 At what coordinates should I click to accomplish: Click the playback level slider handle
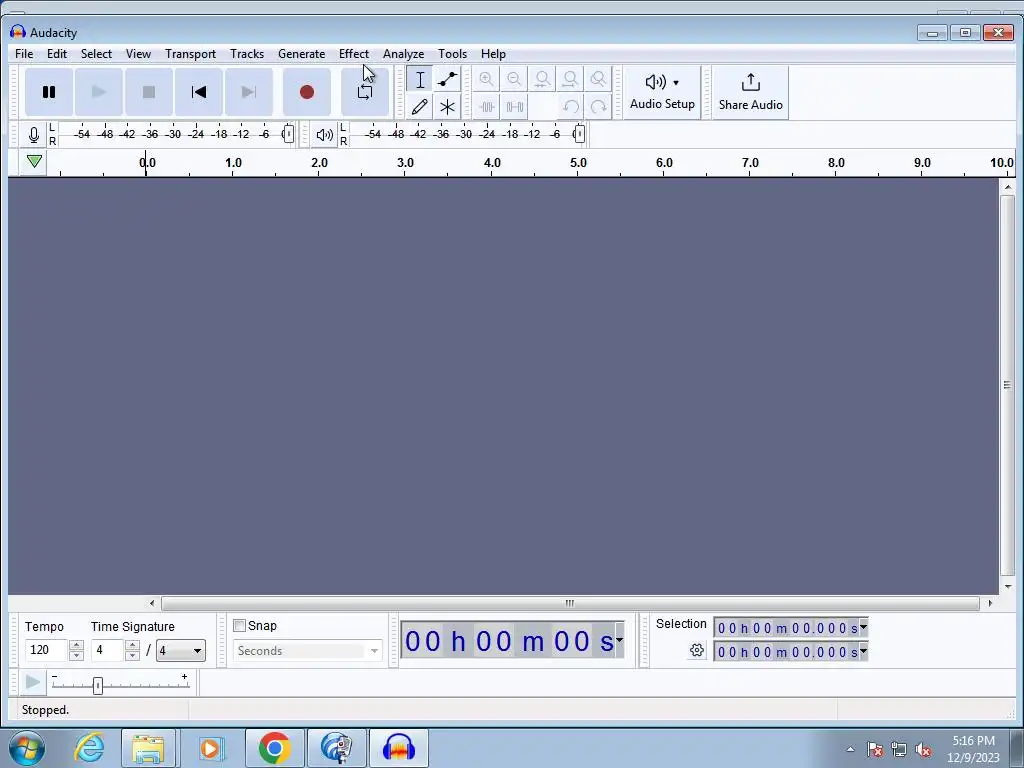579,134
